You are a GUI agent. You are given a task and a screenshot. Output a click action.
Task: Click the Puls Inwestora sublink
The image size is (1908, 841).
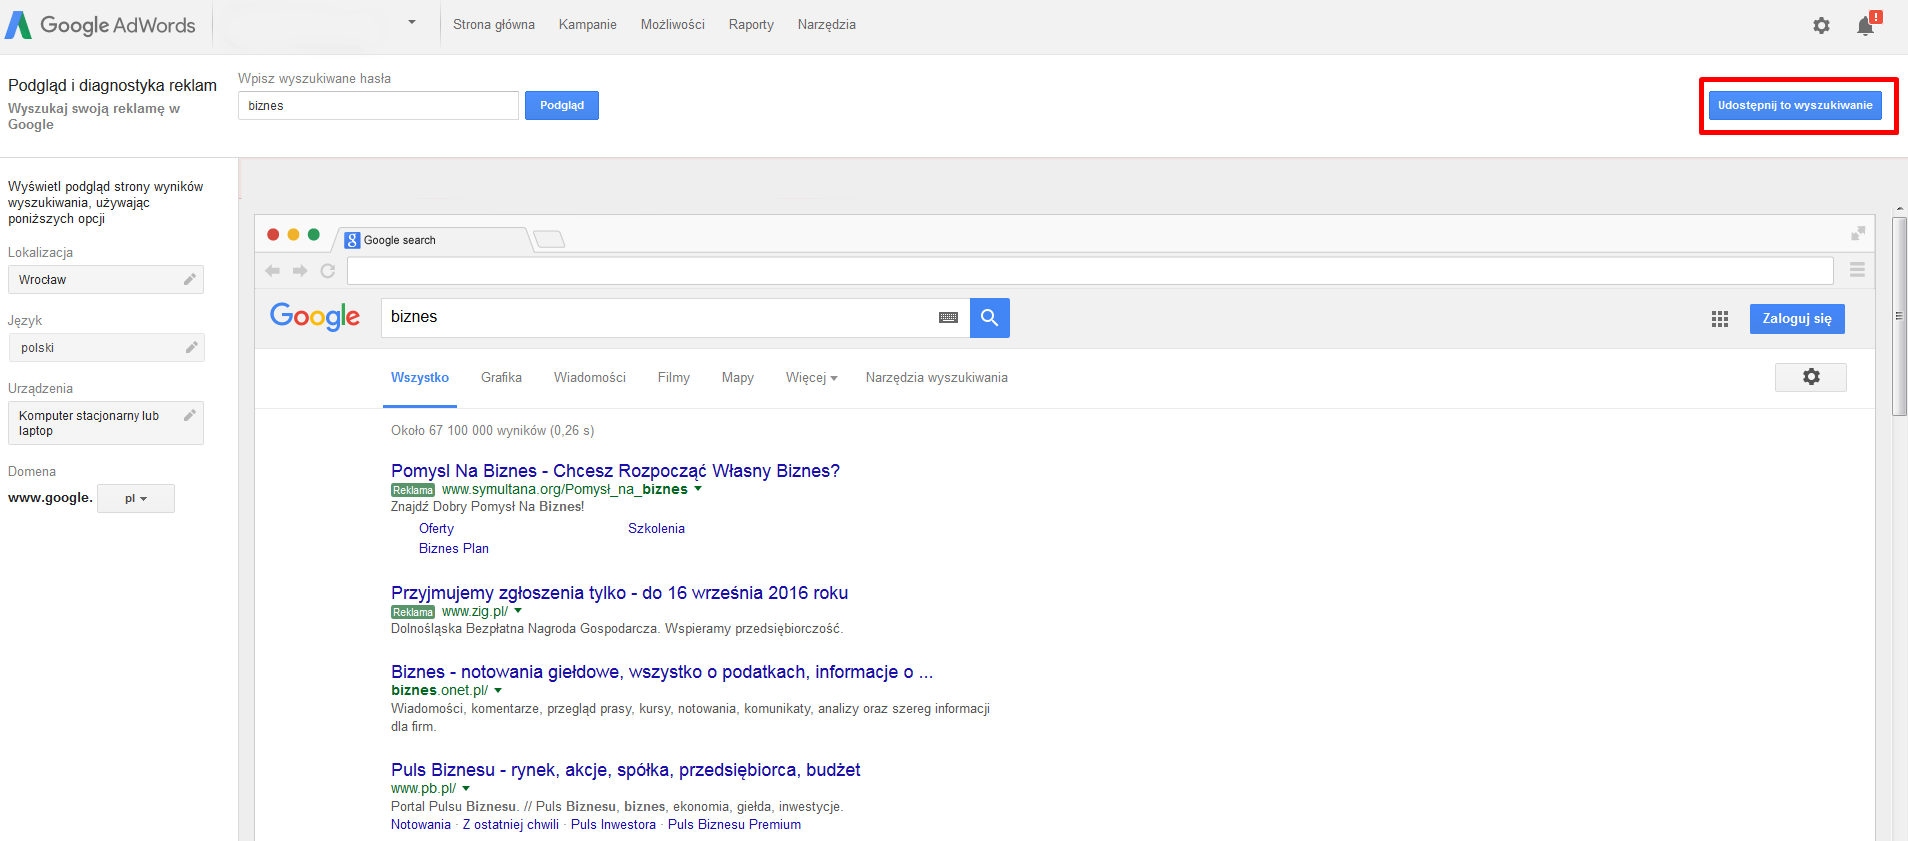(x=613, y=825)
